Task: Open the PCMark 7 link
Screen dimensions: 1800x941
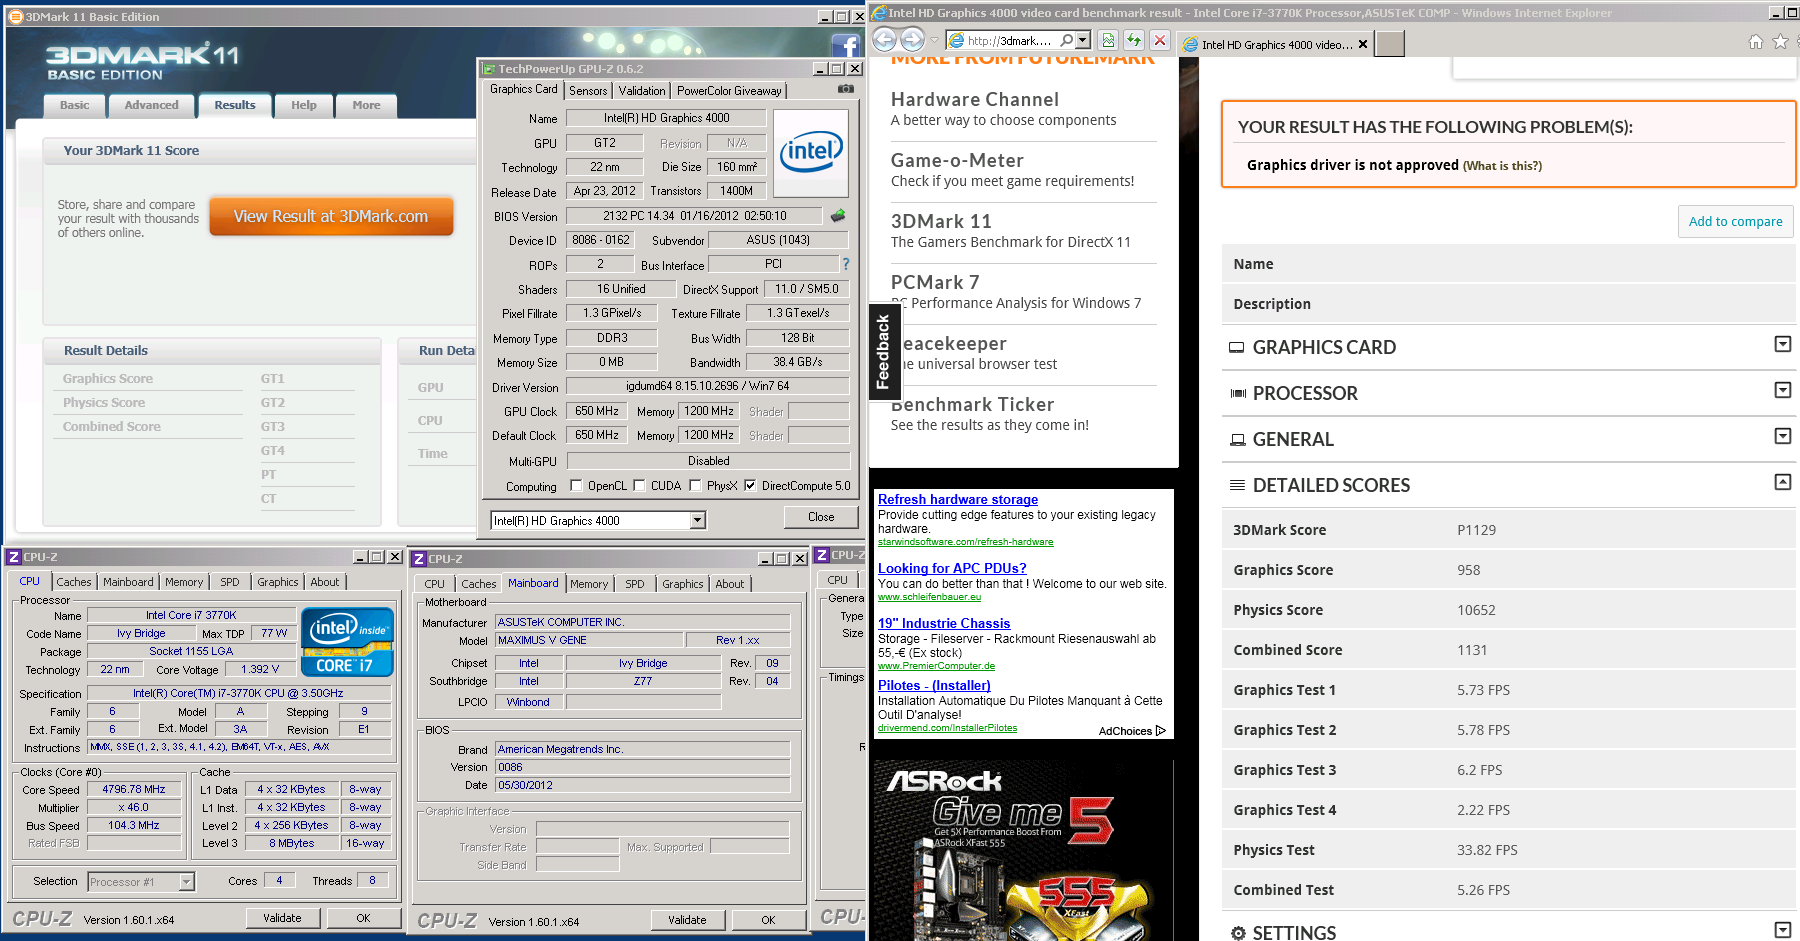Action: click(935, 282)
